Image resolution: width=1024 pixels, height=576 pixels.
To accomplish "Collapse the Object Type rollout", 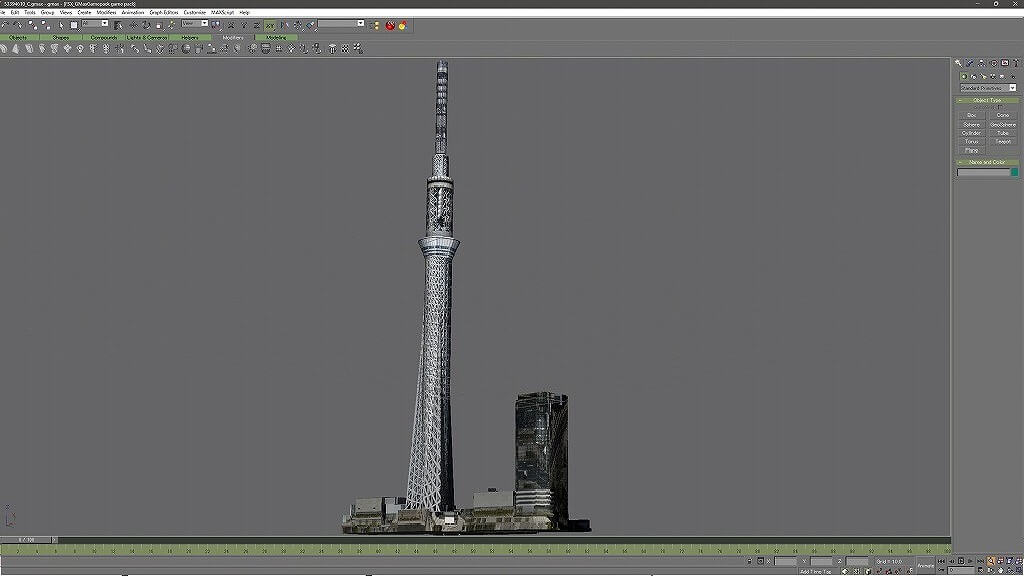I will (x=987, y=100).
